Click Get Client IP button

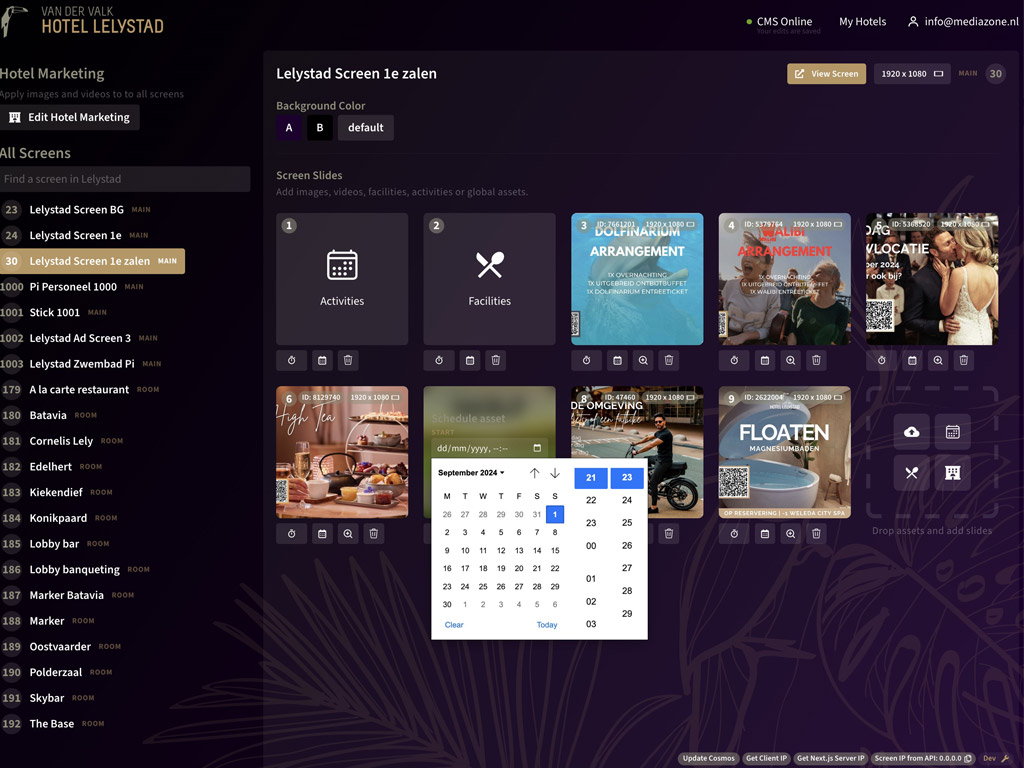click(x=766, y=759)
